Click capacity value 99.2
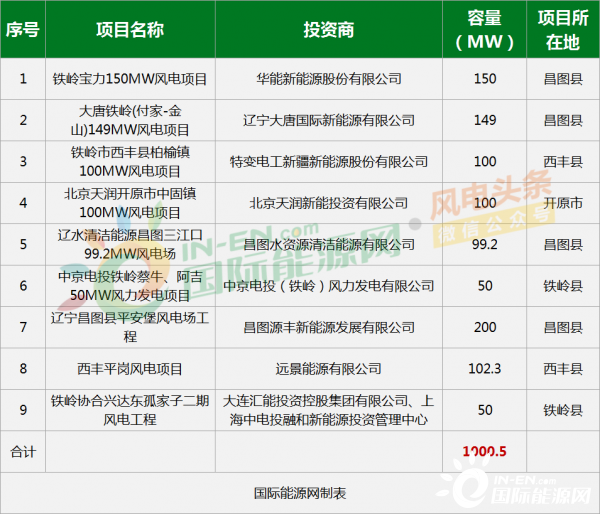This screenshot has width=600, height=514. tap(485, 244)
